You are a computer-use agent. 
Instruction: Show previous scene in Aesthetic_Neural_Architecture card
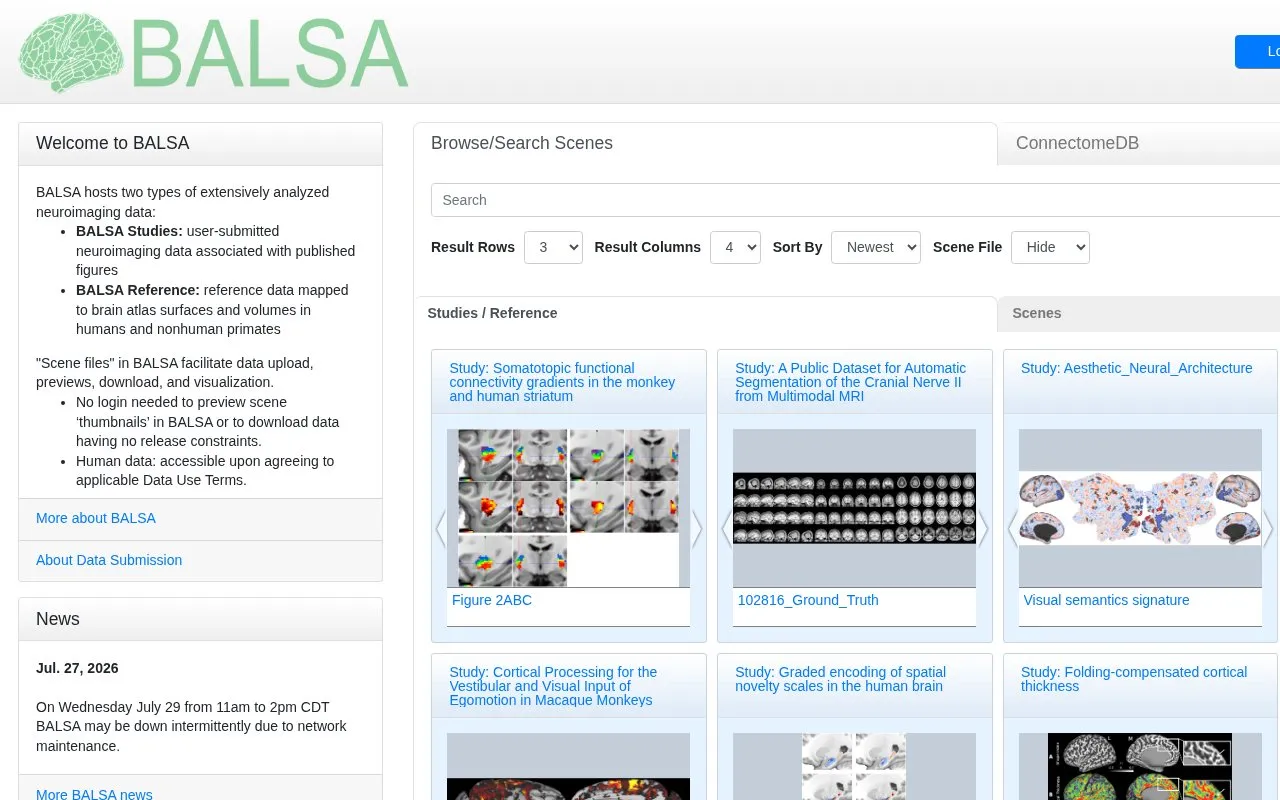1012,530
